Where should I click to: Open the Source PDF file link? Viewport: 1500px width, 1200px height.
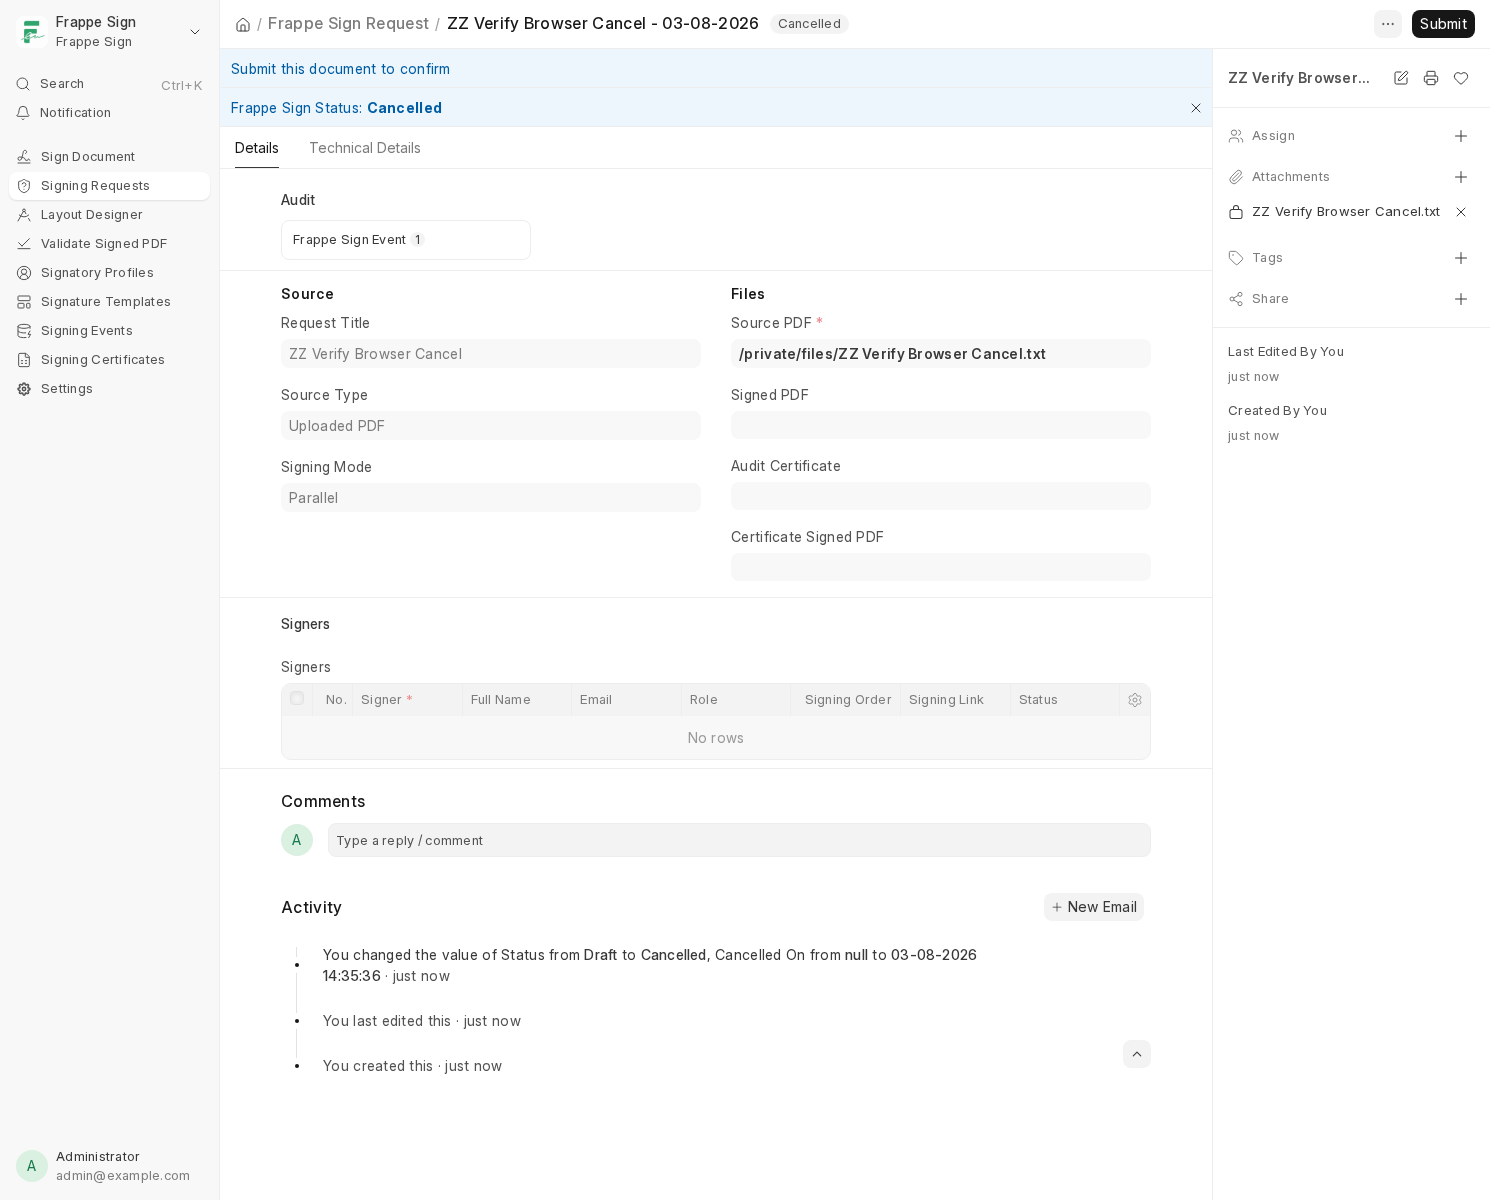pos(892,354)
